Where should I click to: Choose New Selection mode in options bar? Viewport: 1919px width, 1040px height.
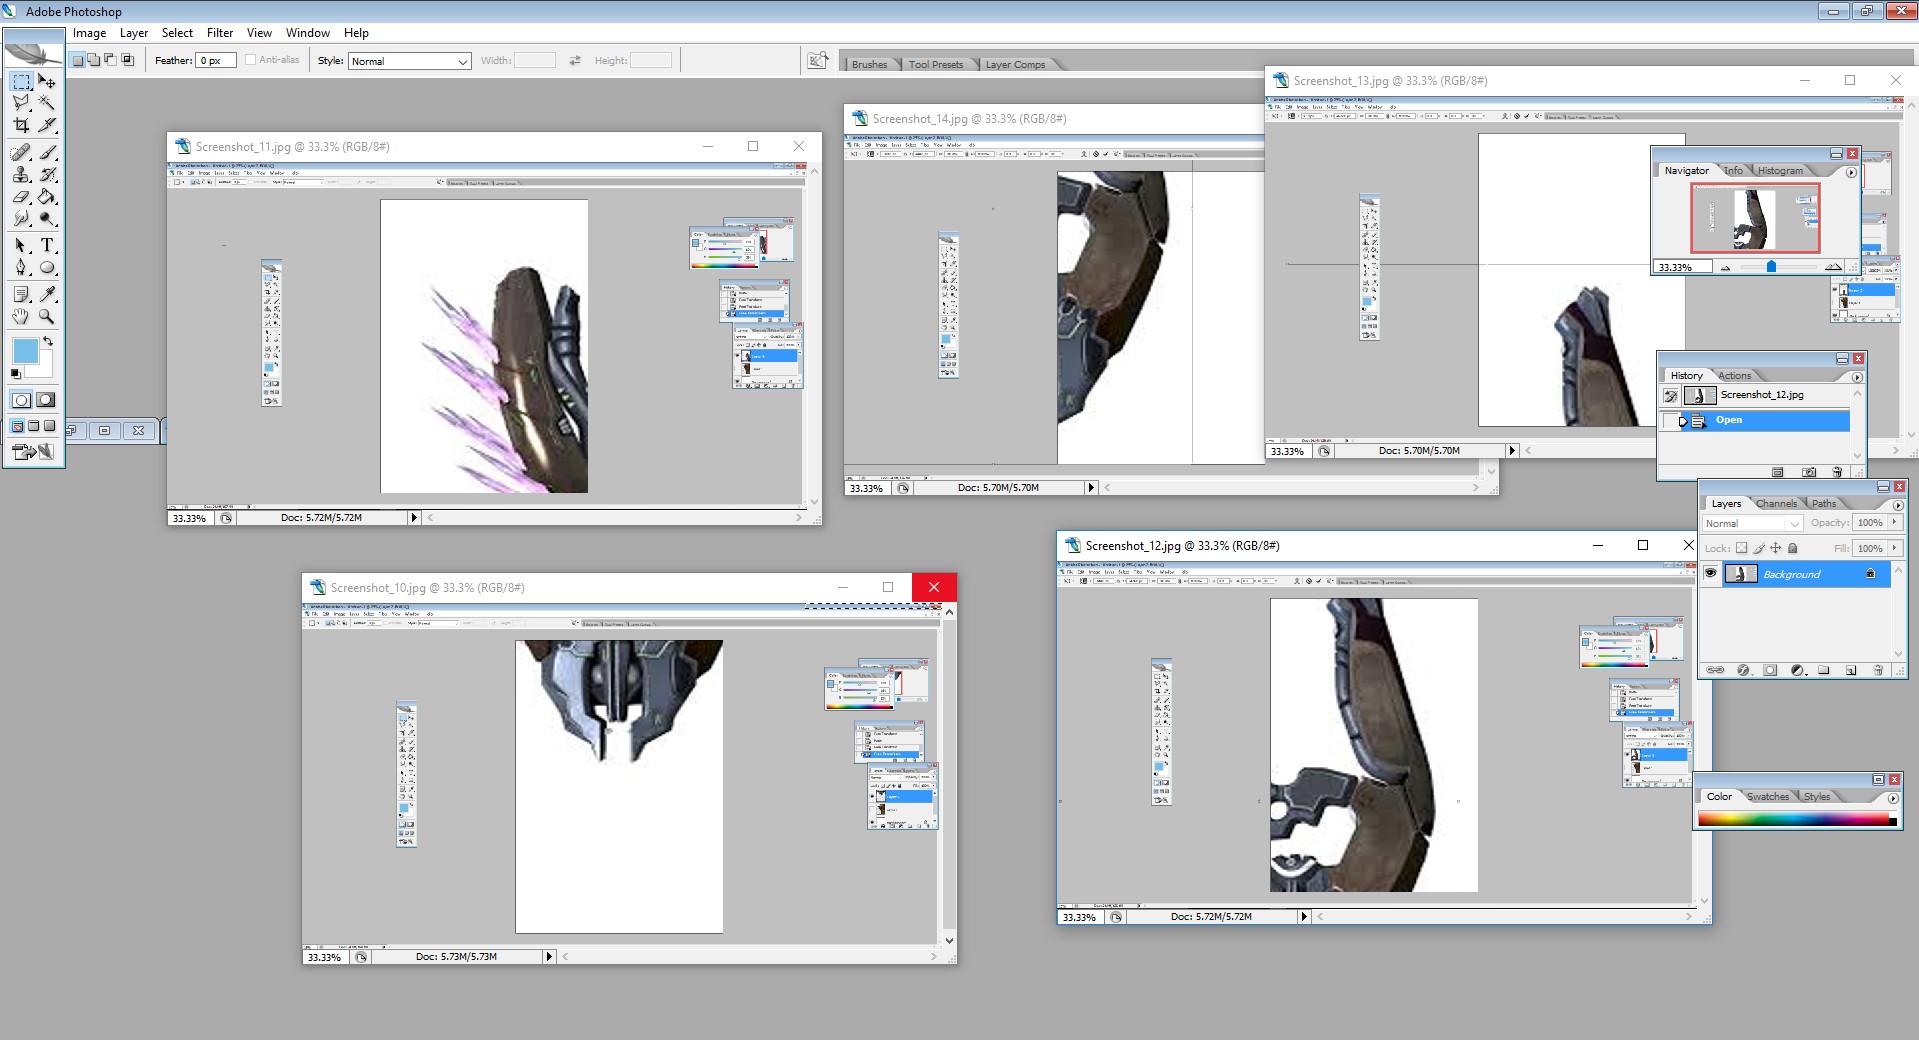[78, 60]
